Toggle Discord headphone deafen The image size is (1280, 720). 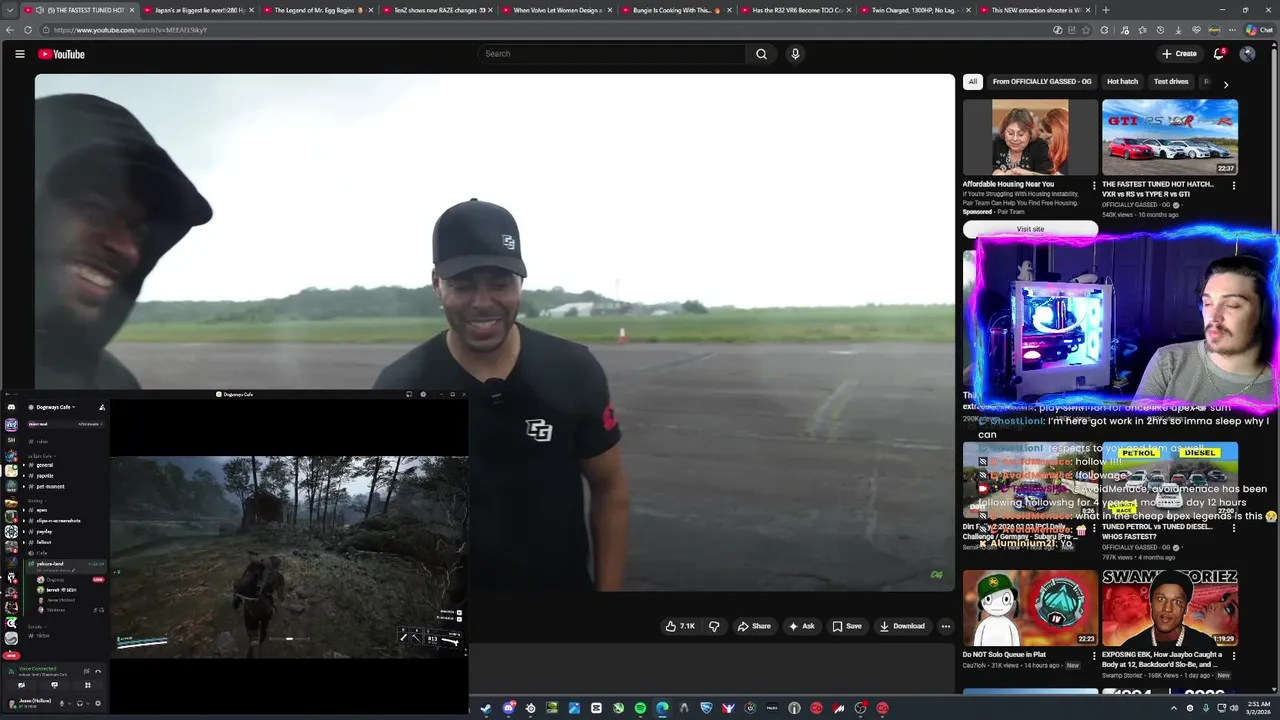tap(80, 703)
